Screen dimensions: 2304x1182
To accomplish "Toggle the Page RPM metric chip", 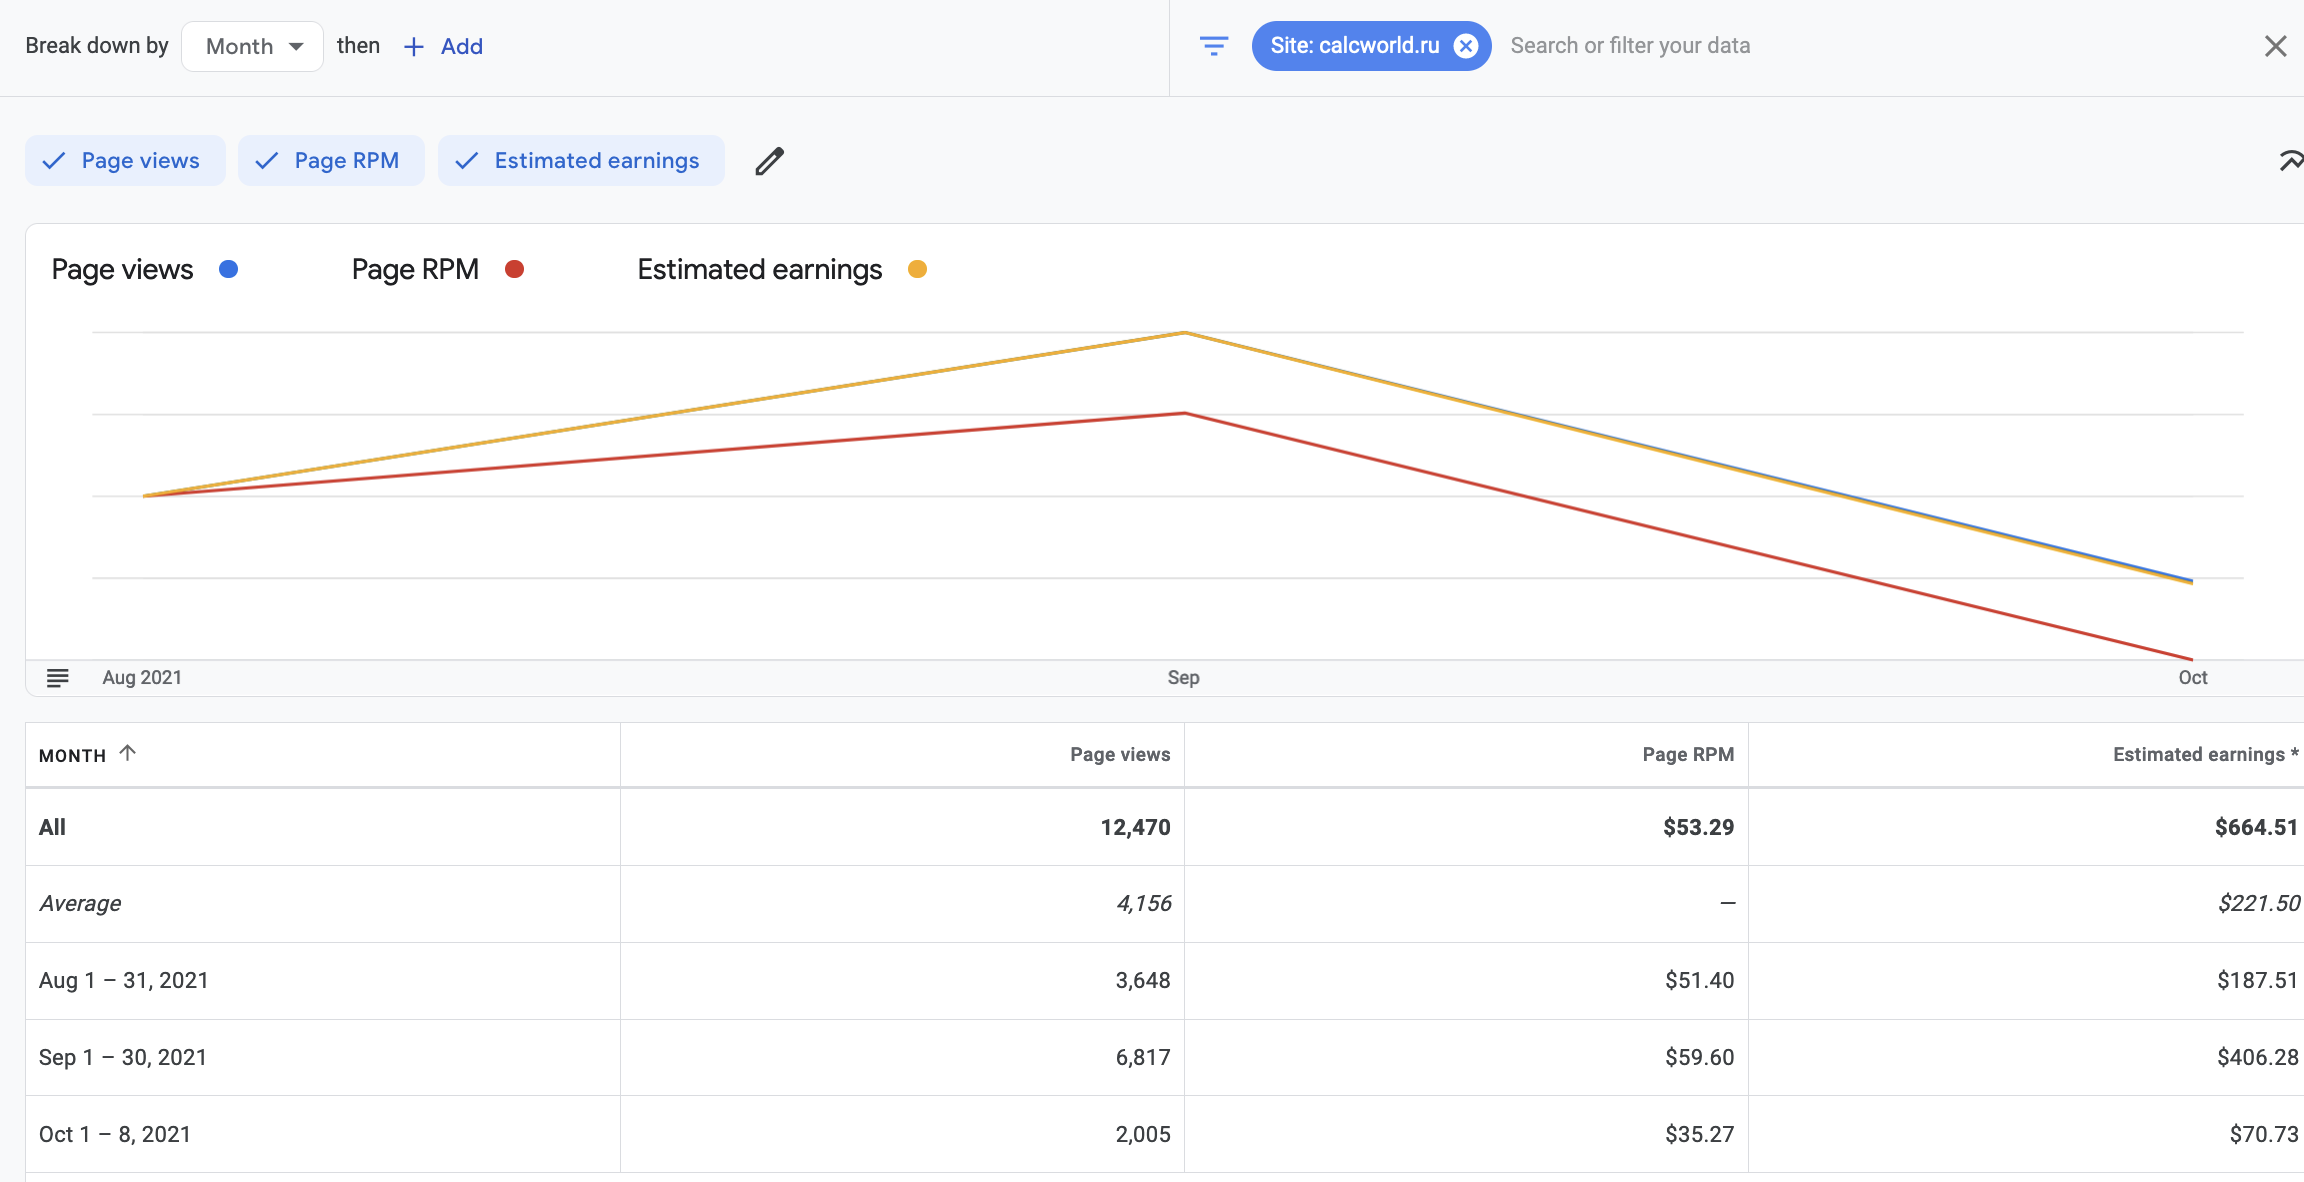I will tap(331, 161).
